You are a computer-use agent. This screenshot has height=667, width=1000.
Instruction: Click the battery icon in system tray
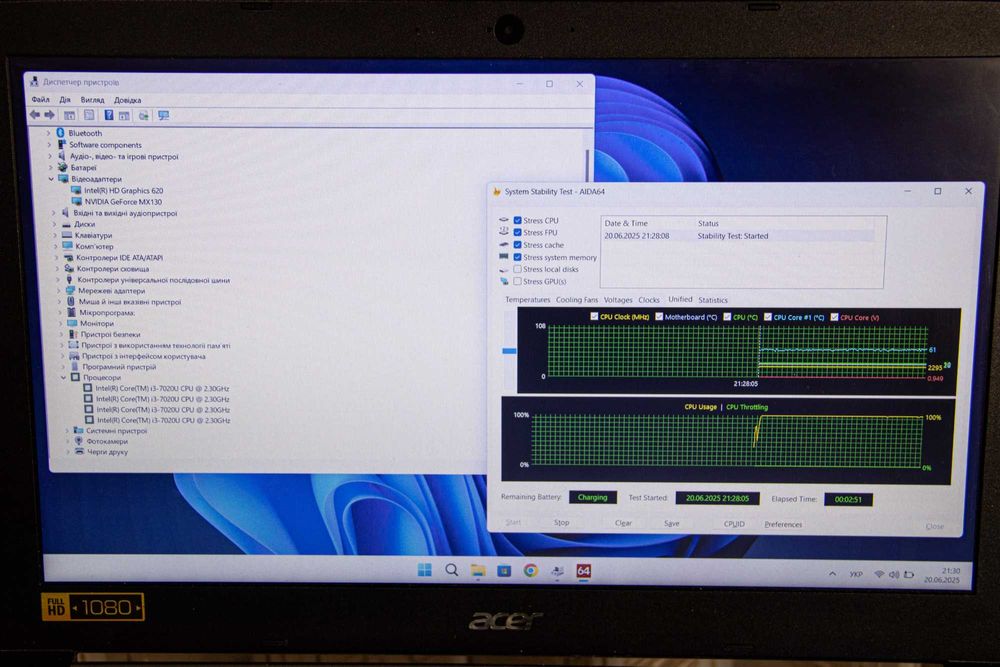pyautogui.click(x=909, y=575)
